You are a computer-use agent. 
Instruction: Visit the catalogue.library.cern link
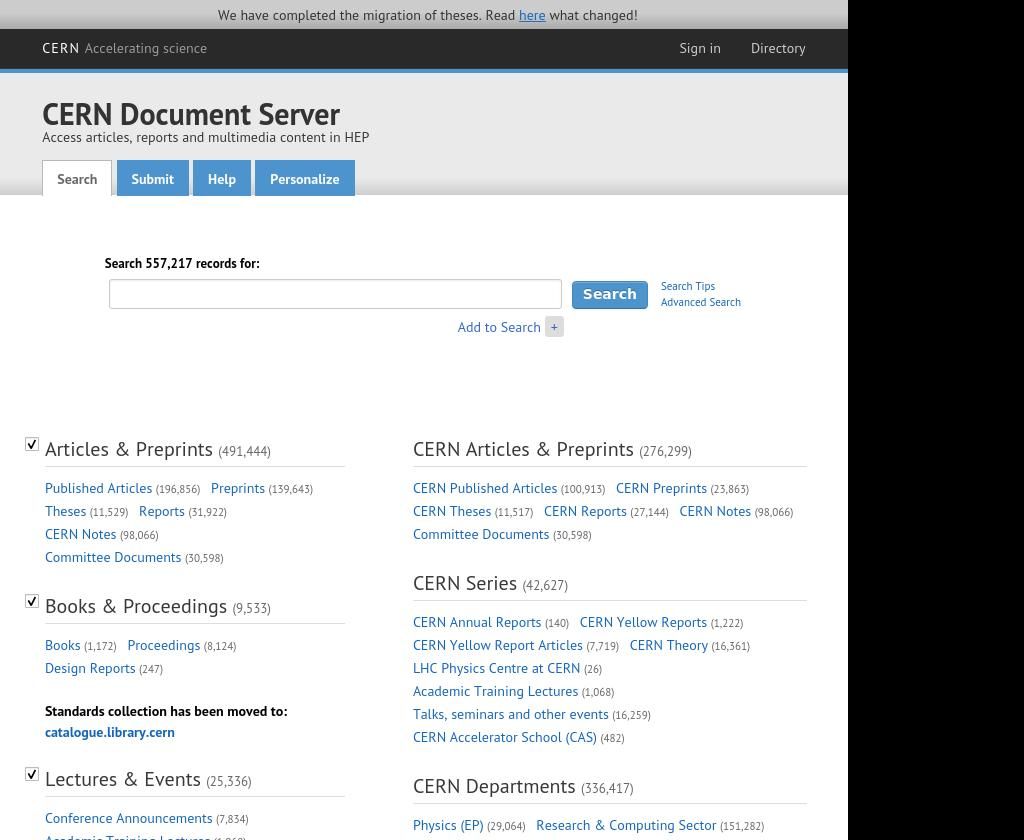coord(110,732)
